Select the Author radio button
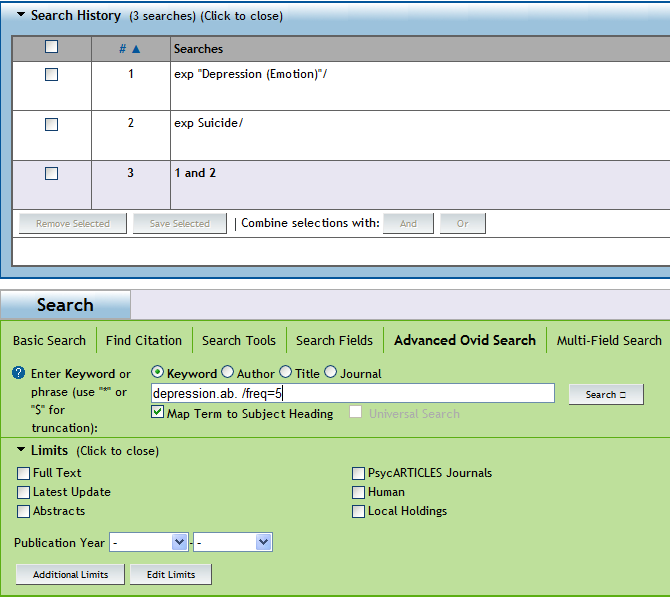 tap(227, 372)
